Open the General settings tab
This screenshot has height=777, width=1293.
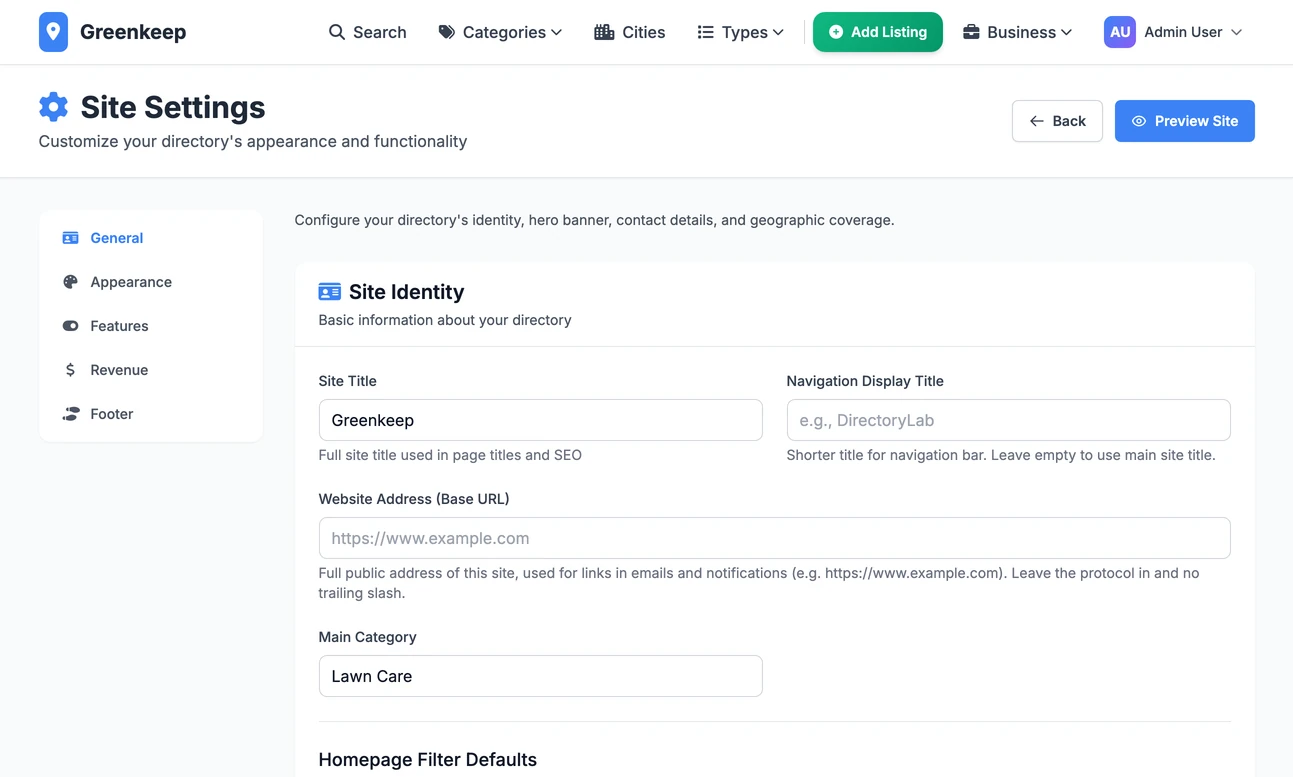click(151, 238)
